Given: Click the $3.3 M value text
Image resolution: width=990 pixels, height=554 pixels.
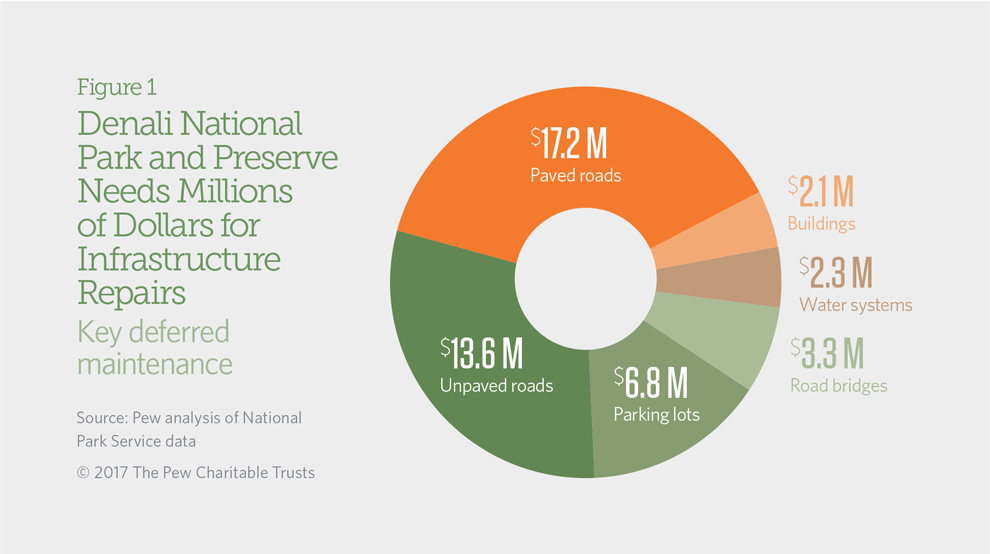Looking at the screenshot, I should (826, 354).
